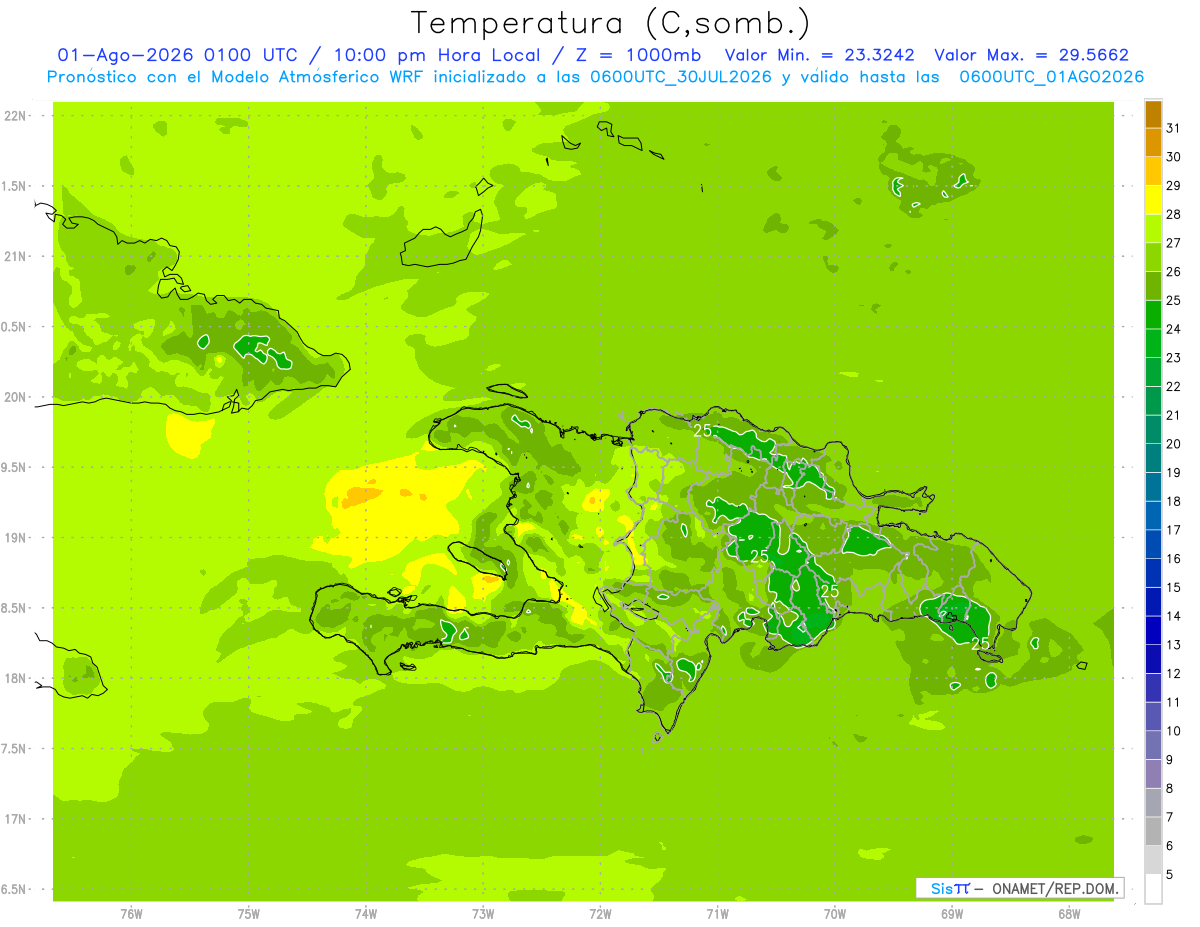Click the colorbar label "18"

pos(1174,501)
